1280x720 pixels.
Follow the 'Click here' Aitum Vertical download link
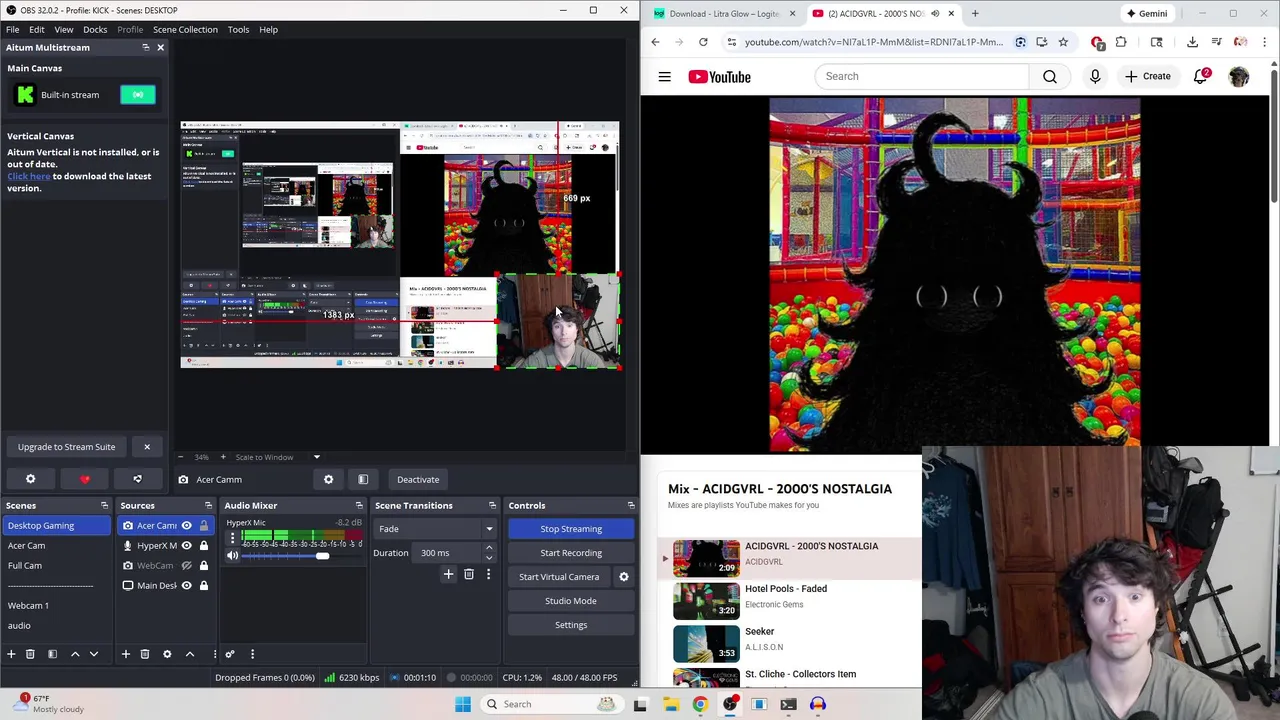pos(28,176)
